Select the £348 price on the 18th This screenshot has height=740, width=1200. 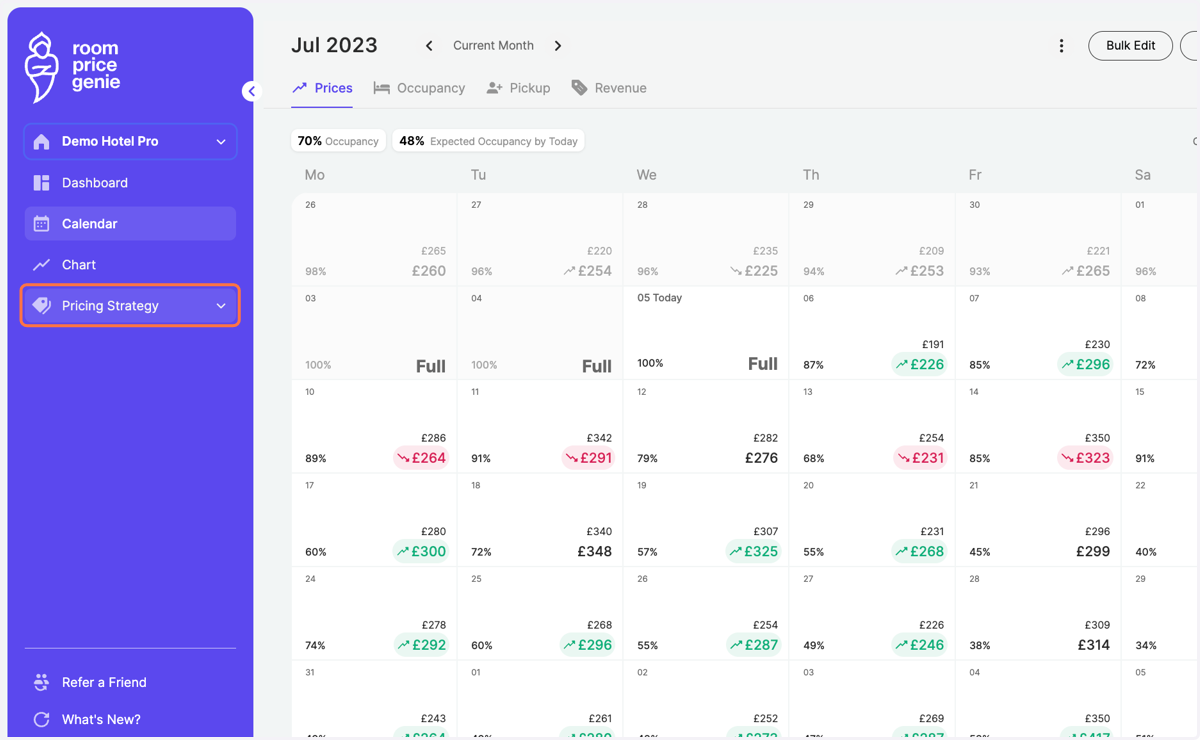[x=594, y=552]
